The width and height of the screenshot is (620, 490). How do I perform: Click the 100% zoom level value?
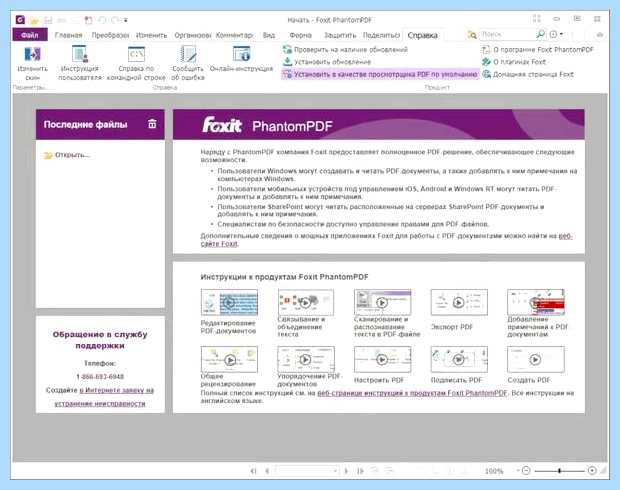pyautogui.click(x=494, y=471)
